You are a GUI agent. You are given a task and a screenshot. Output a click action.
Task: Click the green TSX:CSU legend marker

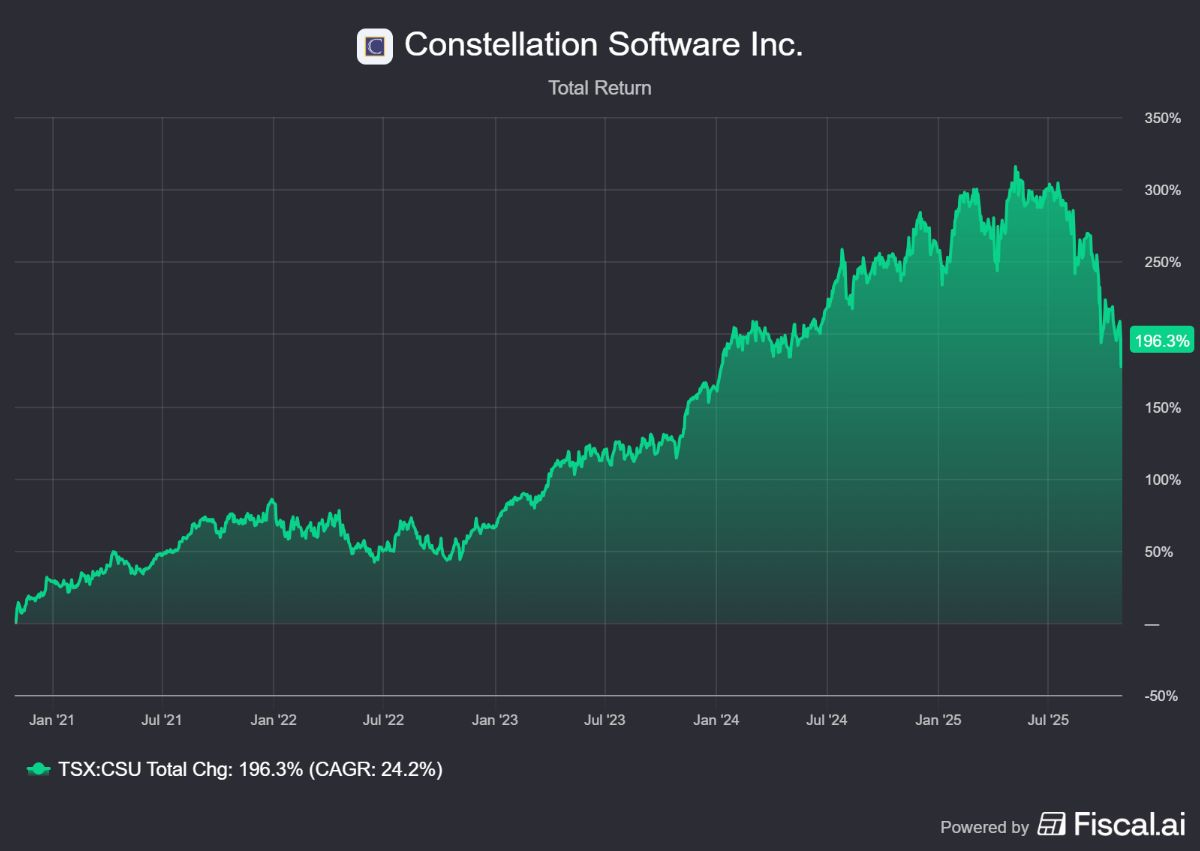38,770
